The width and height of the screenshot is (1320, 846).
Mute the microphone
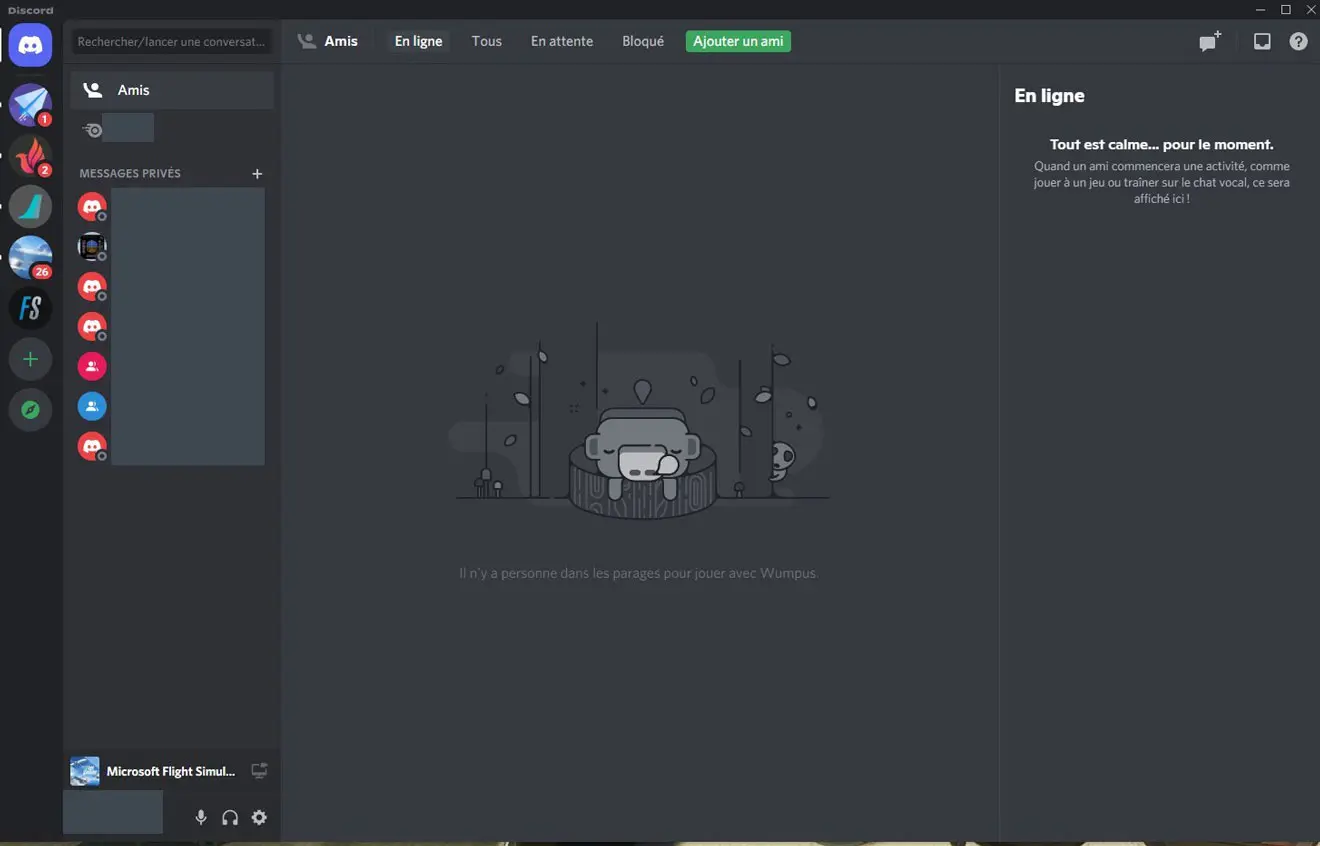[x=201, y=818]
